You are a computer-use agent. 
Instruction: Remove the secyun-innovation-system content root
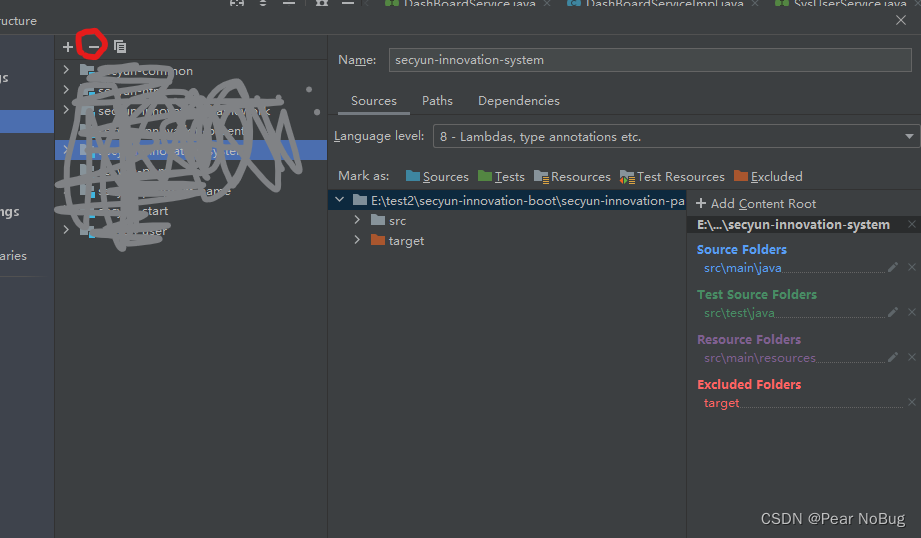[912, 224]
